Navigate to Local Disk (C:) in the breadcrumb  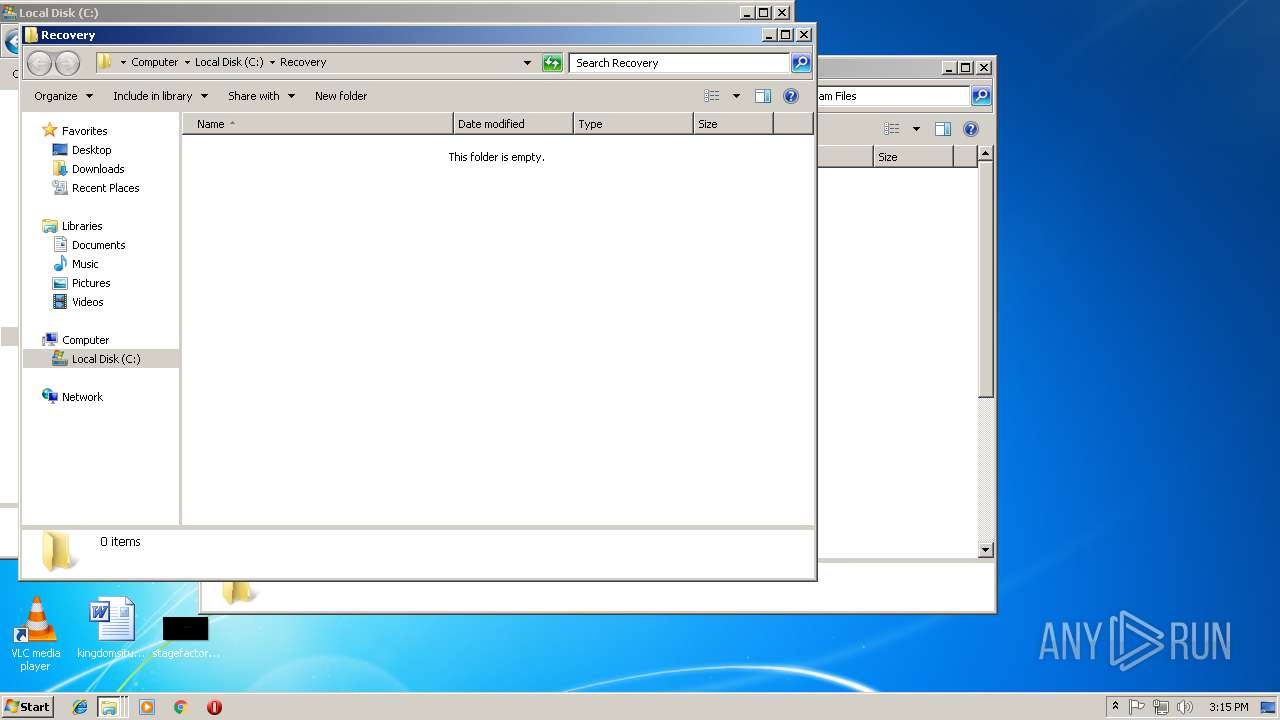coord(229,62)
